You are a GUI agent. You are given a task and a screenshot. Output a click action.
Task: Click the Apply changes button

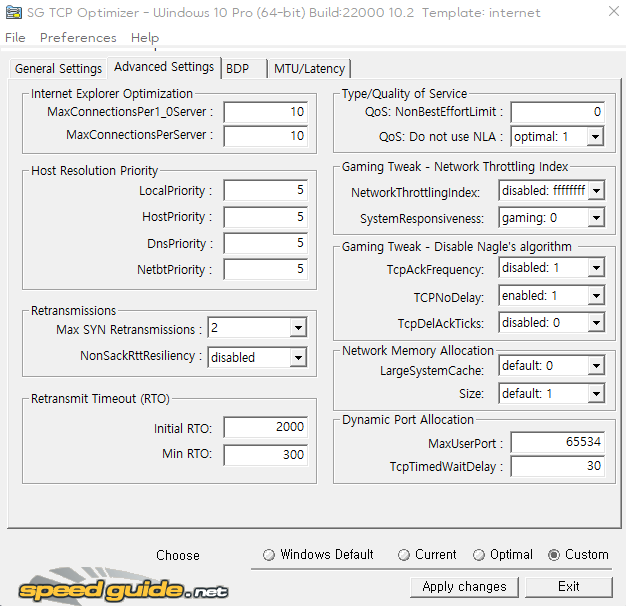[x=464, y=587]
